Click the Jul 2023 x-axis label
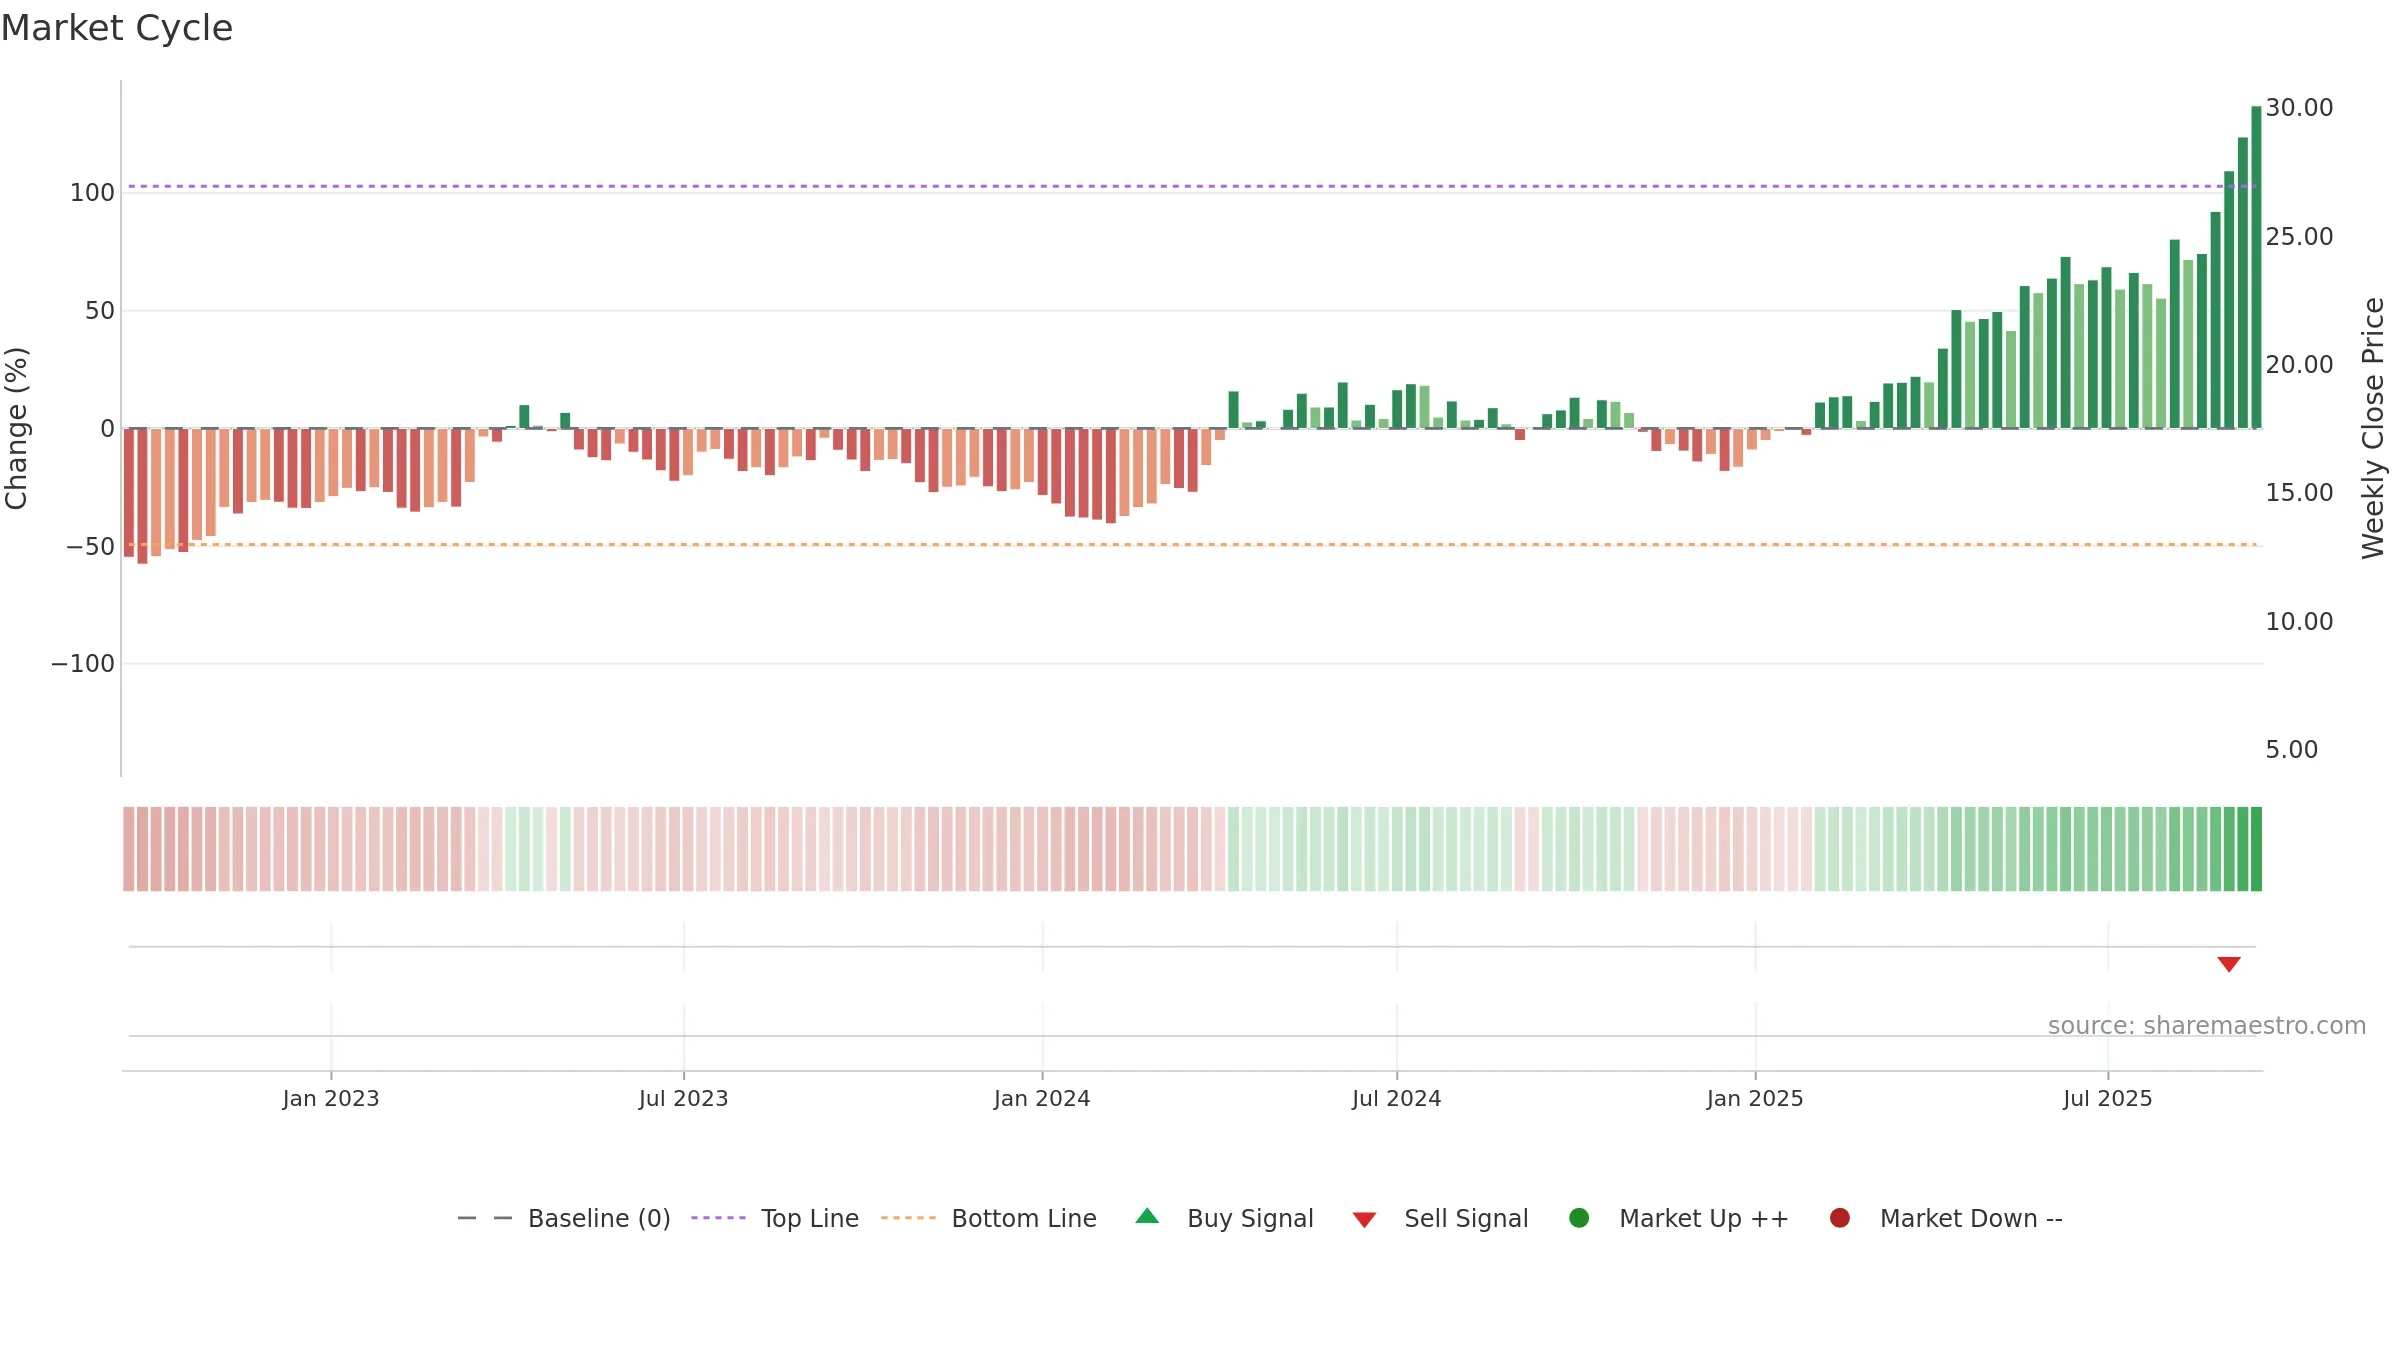The image size is (2400, 1350). (684, 1099)
